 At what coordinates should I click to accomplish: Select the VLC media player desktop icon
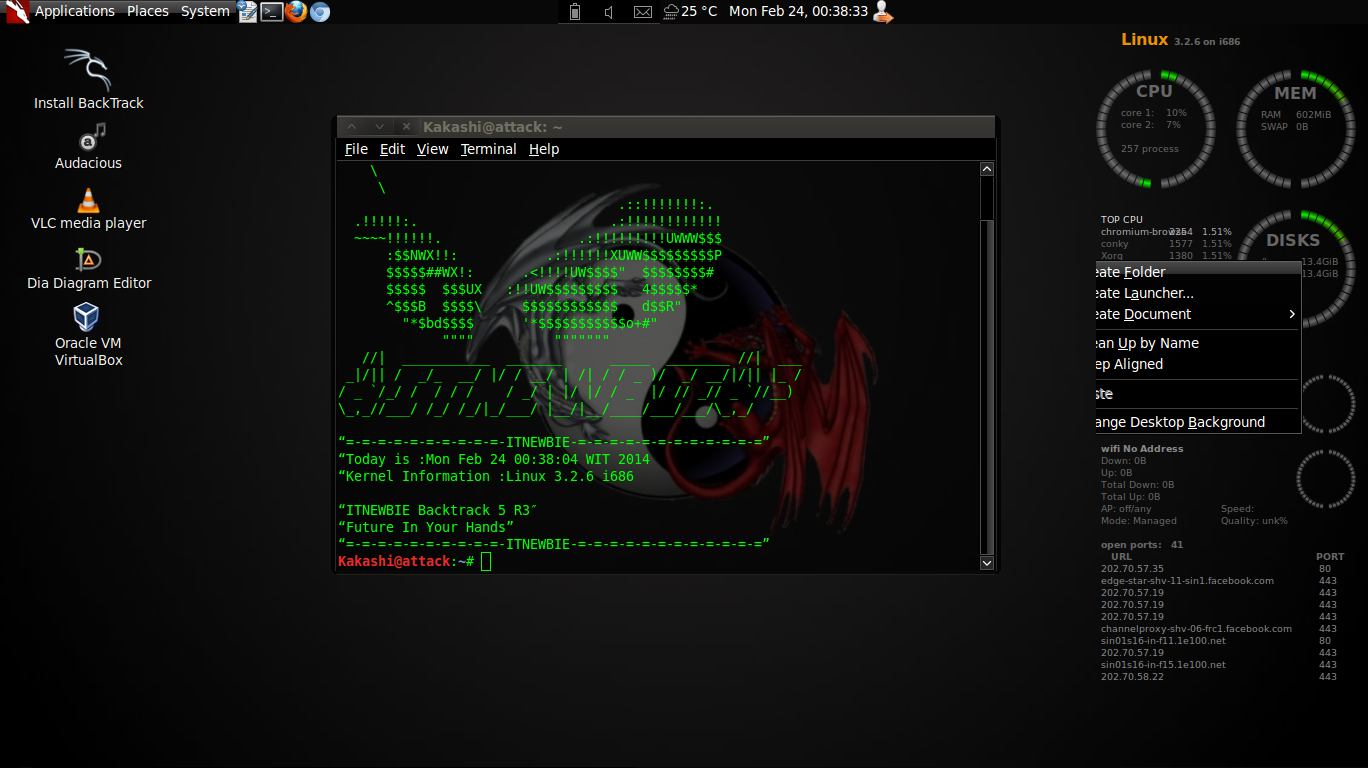point(88,207)
